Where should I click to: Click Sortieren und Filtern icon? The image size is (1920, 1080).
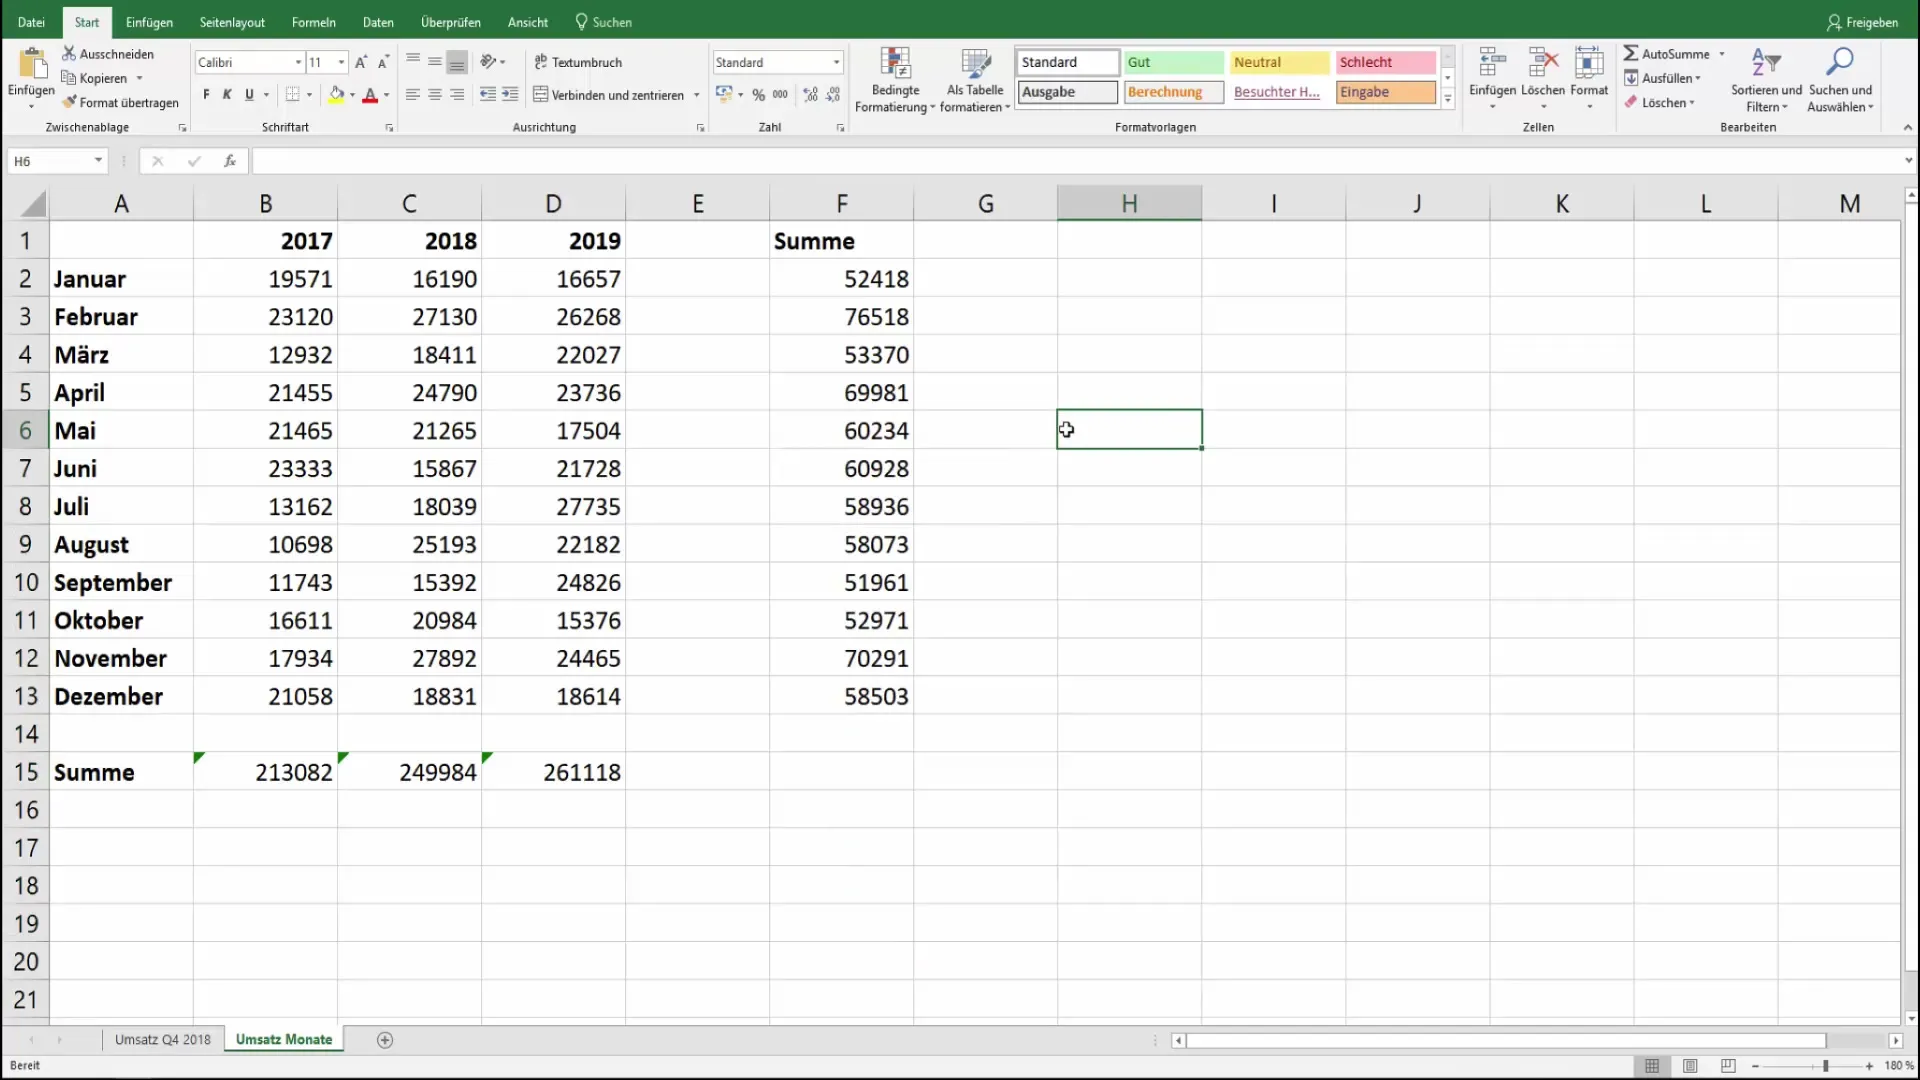[x=1766, y=63]
